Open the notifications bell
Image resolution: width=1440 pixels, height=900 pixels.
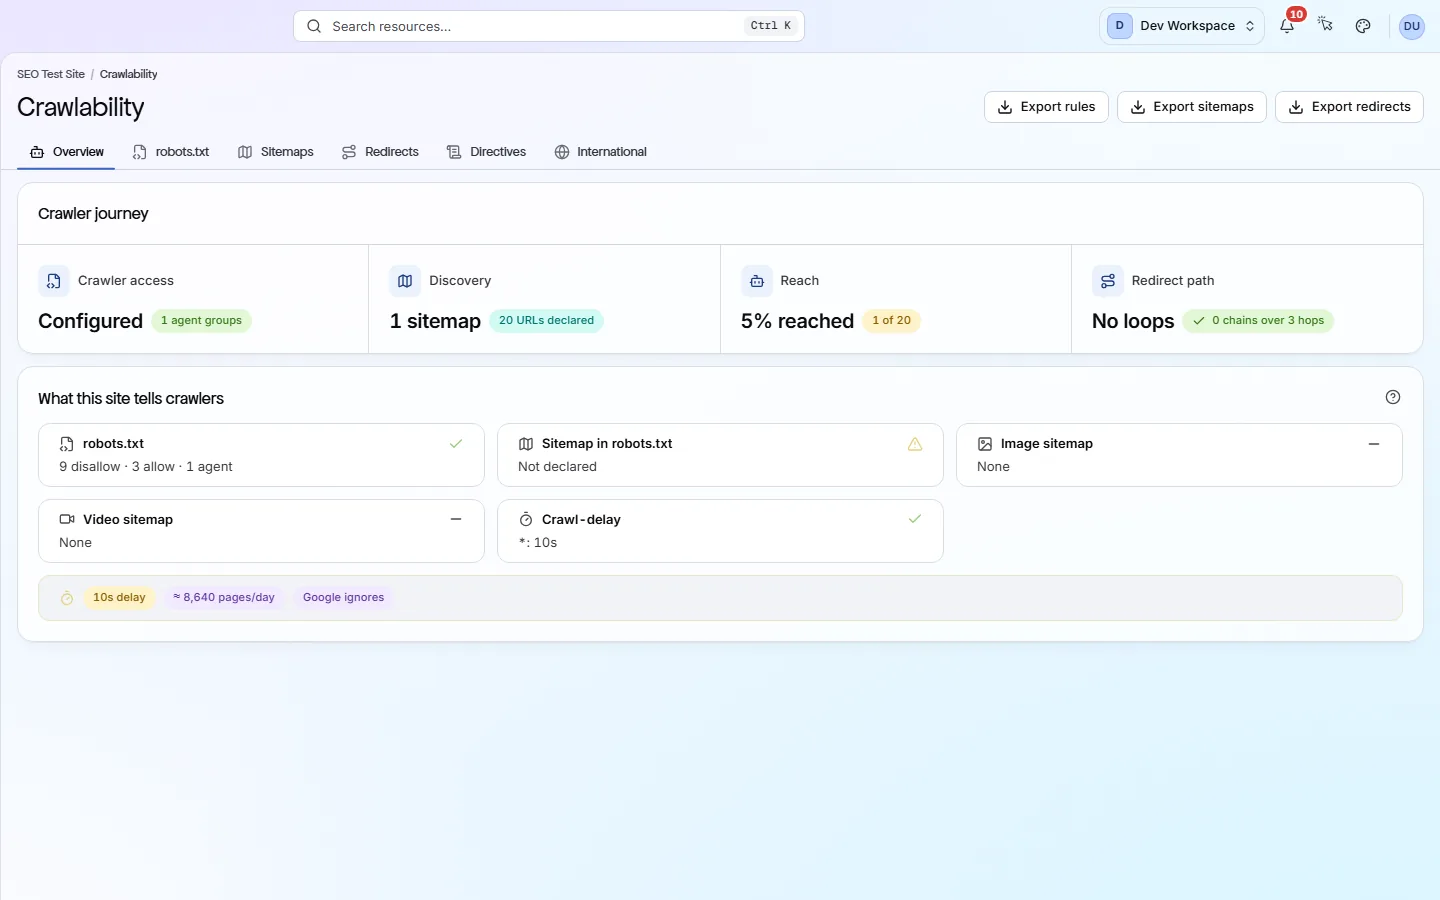1287,26
